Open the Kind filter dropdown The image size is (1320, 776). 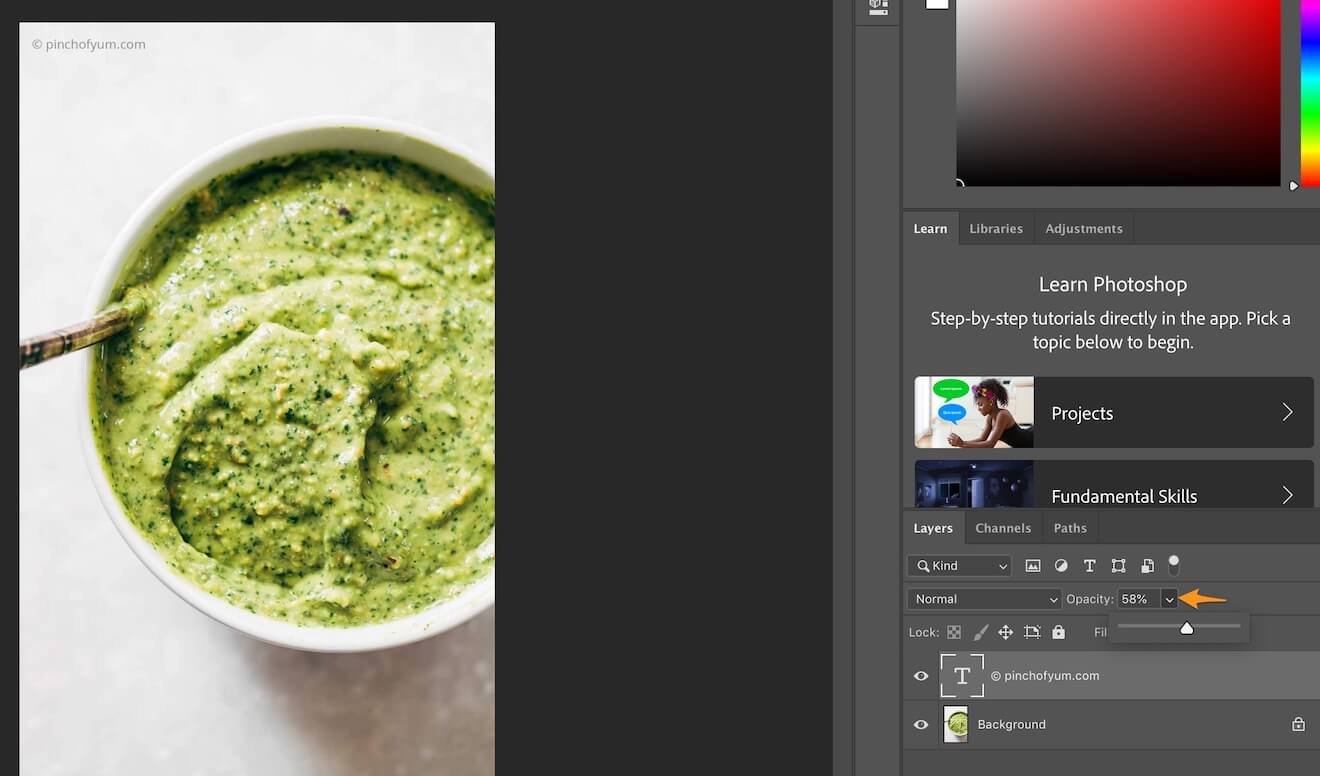tap(958, 565)
